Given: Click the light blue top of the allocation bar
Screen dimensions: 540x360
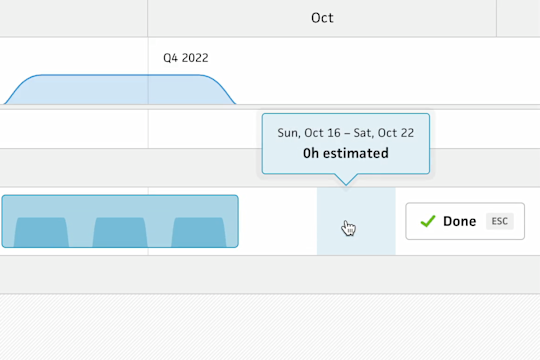Looking at the screenshot, I should tap(120, 206).
